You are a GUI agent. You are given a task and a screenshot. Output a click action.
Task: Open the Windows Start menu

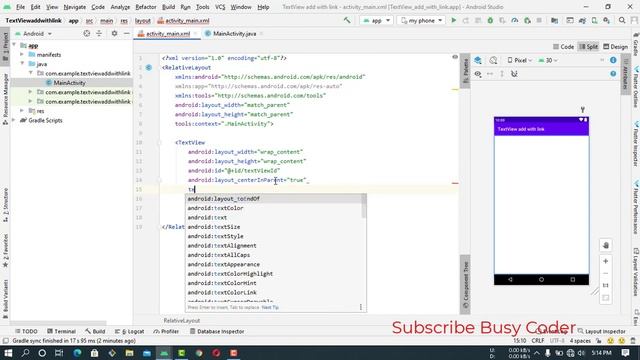coord(8,353)
